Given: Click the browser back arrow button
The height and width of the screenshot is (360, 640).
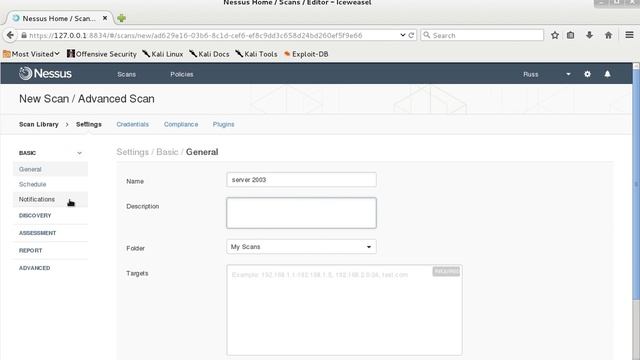Looking at the screenshot, I should coord(10,35).
